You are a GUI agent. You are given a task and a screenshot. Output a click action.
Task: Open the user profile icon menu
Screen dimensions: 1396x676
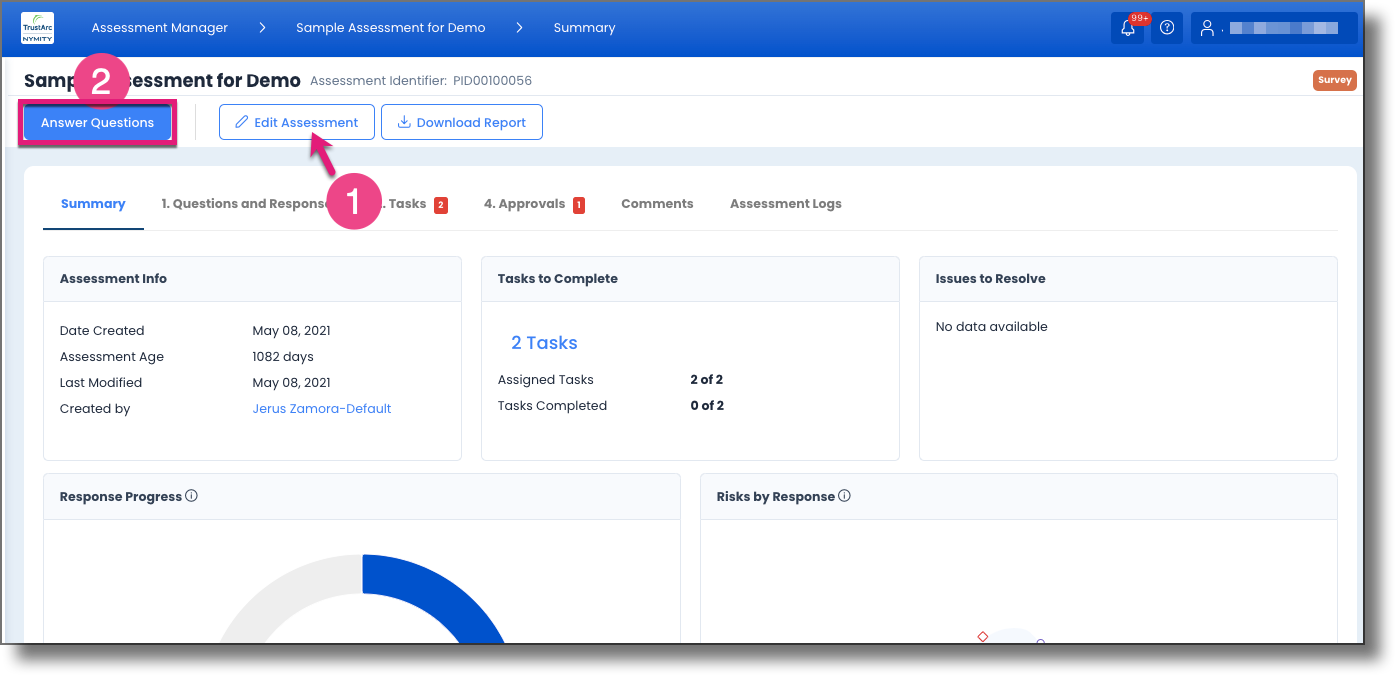click(1207, 28)
